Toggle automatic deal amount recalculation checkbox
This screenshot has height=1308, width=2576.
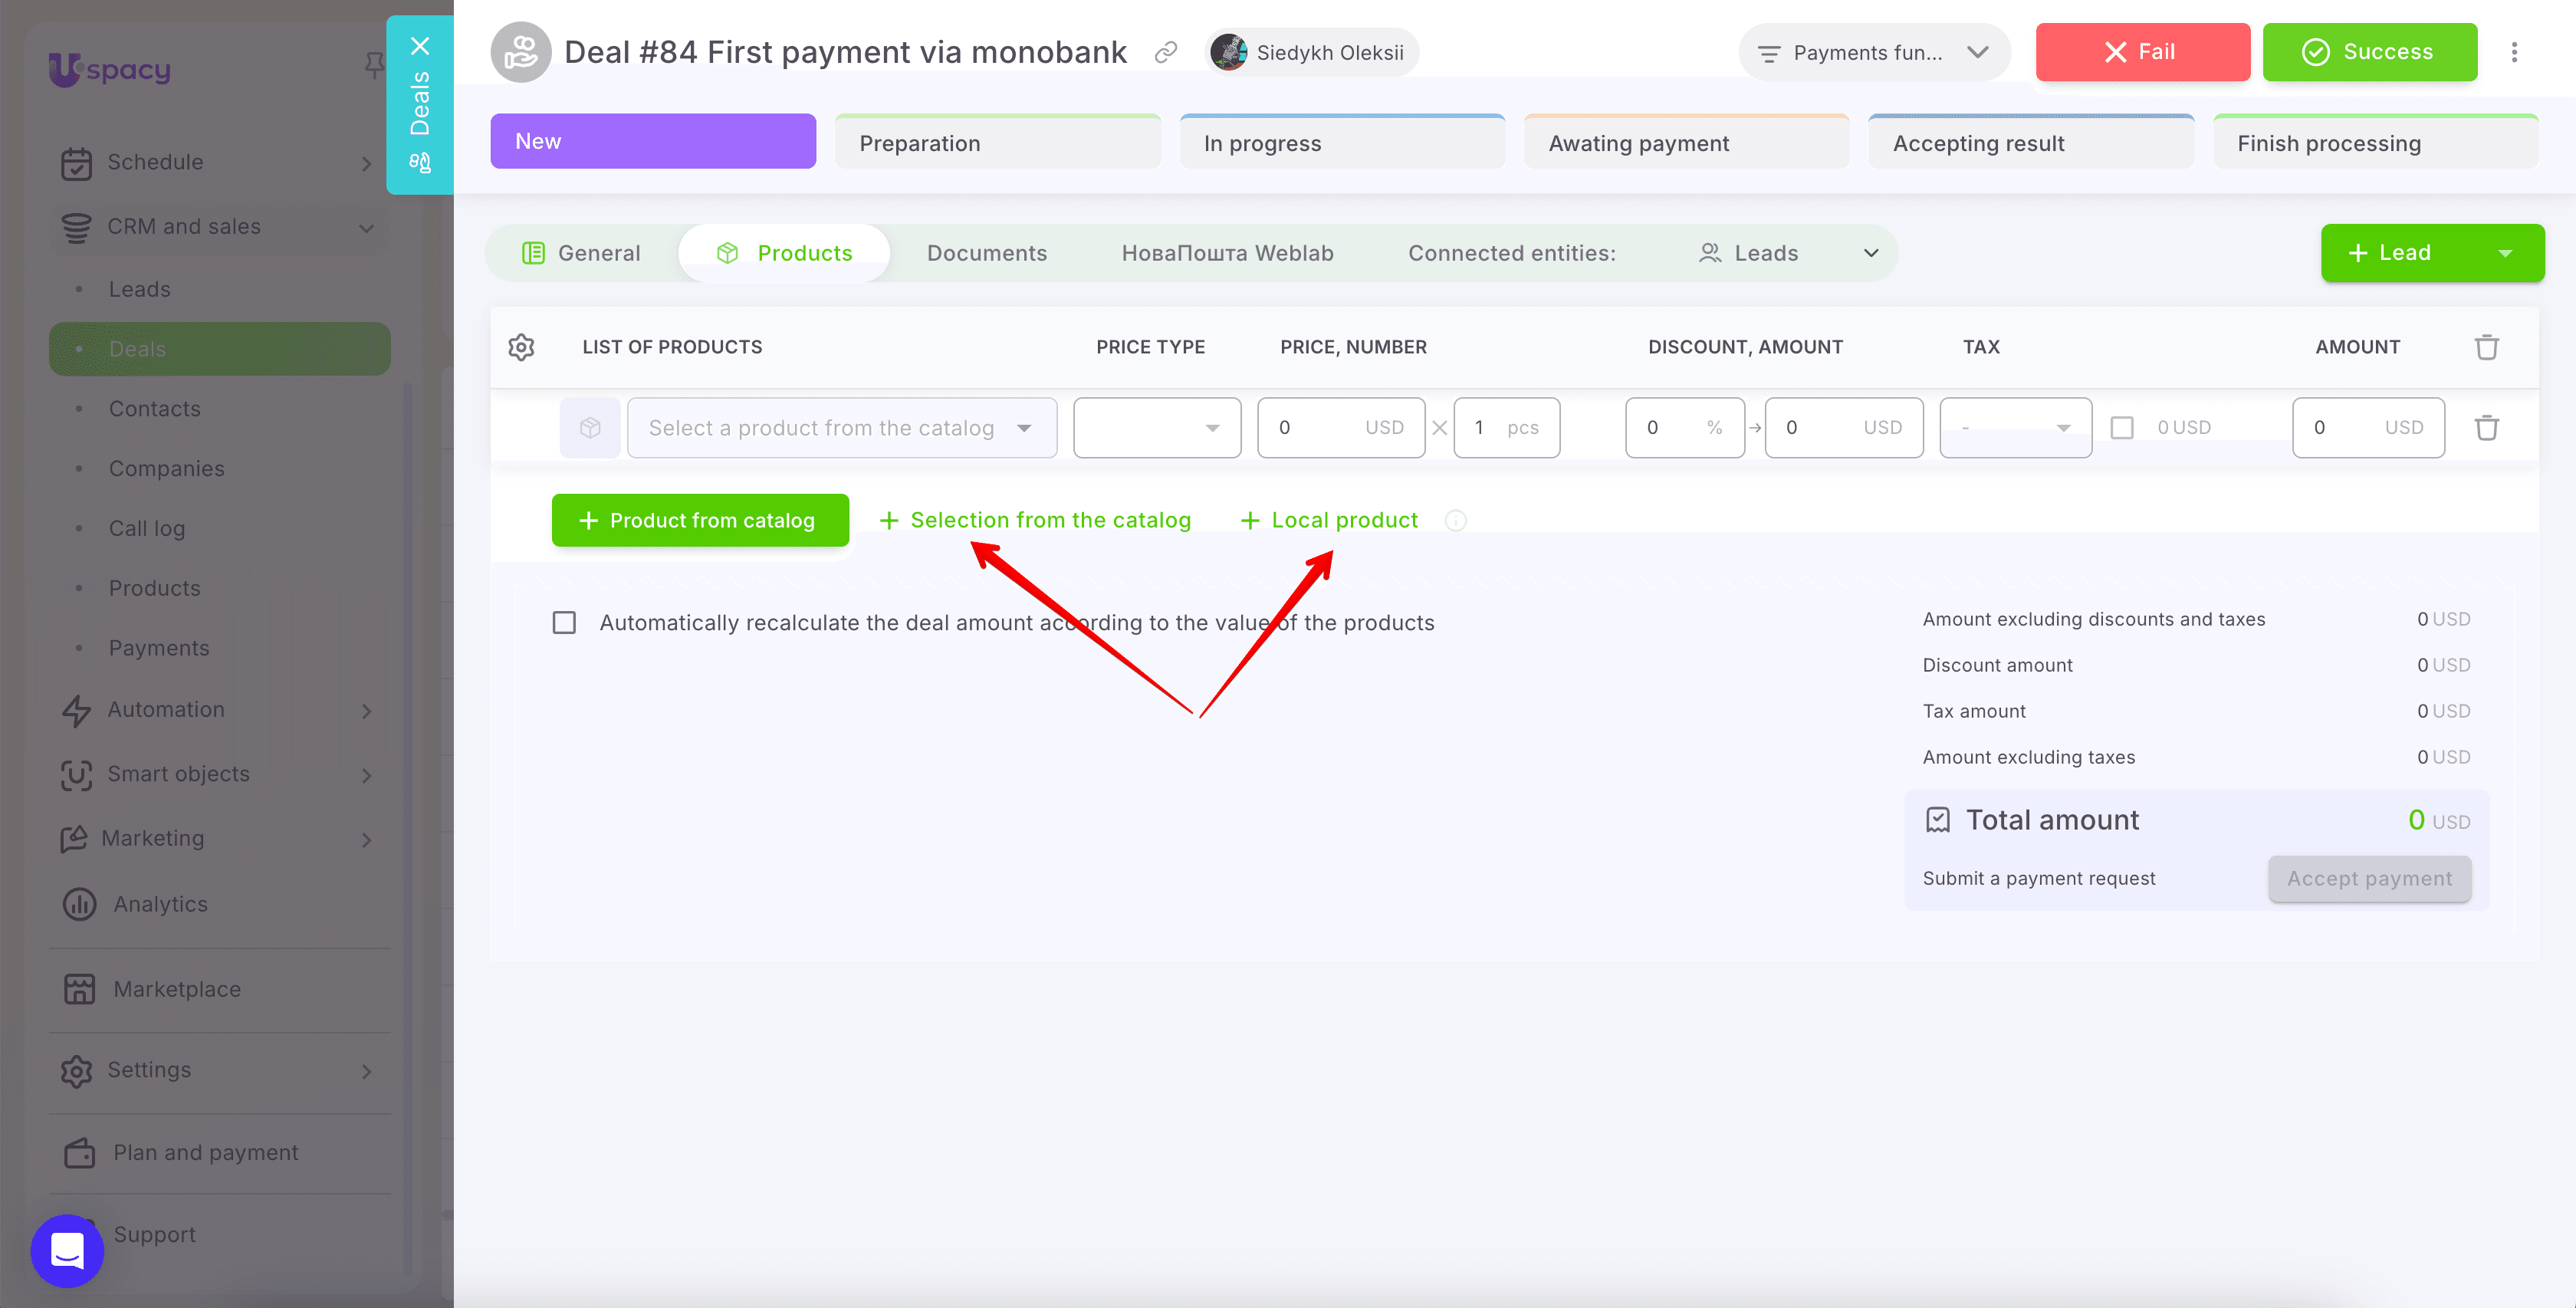[x=564, y=623]
